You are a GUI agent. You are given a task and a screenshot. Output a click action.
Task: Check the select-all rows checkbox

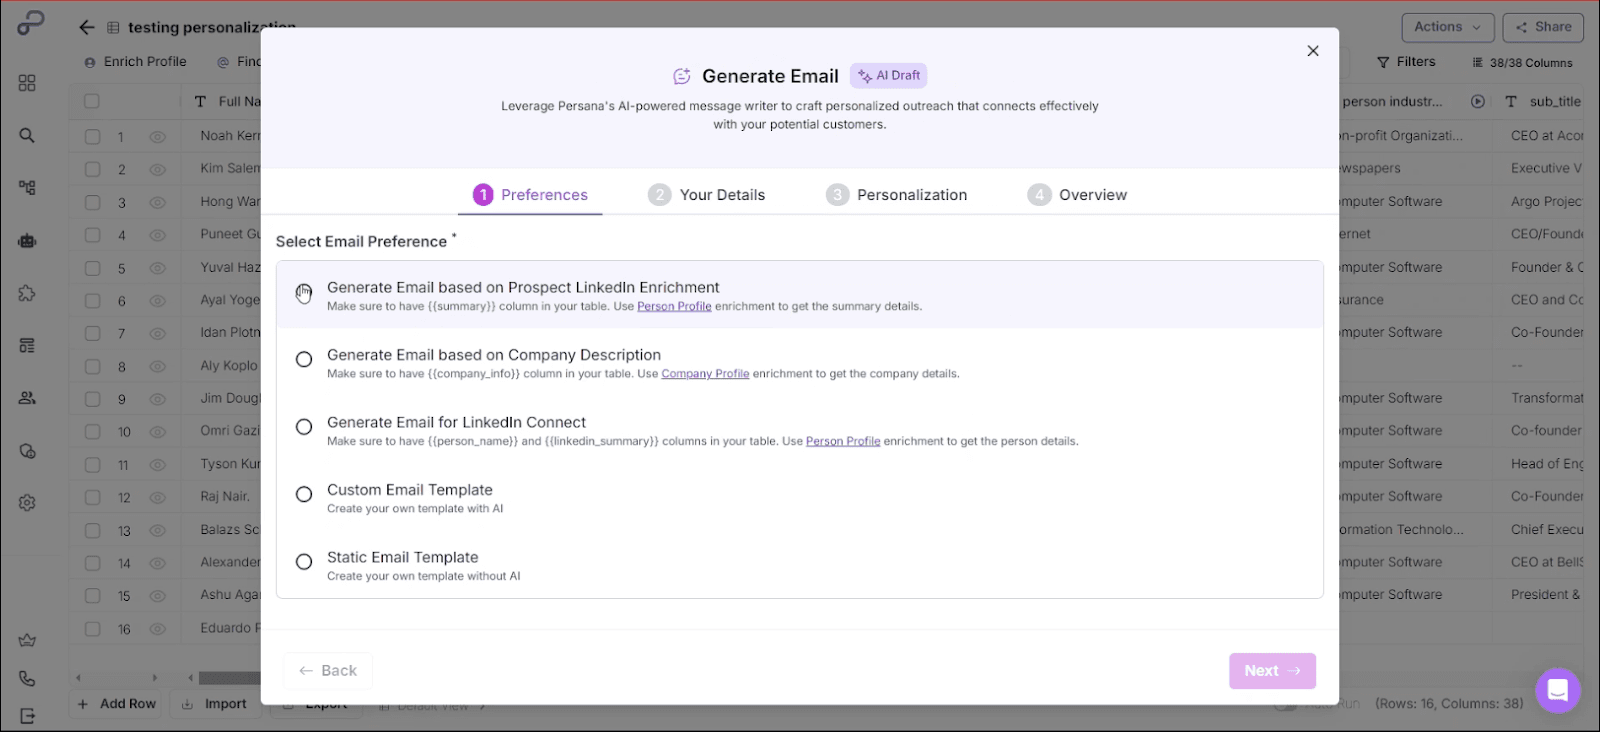coord(92,101)
